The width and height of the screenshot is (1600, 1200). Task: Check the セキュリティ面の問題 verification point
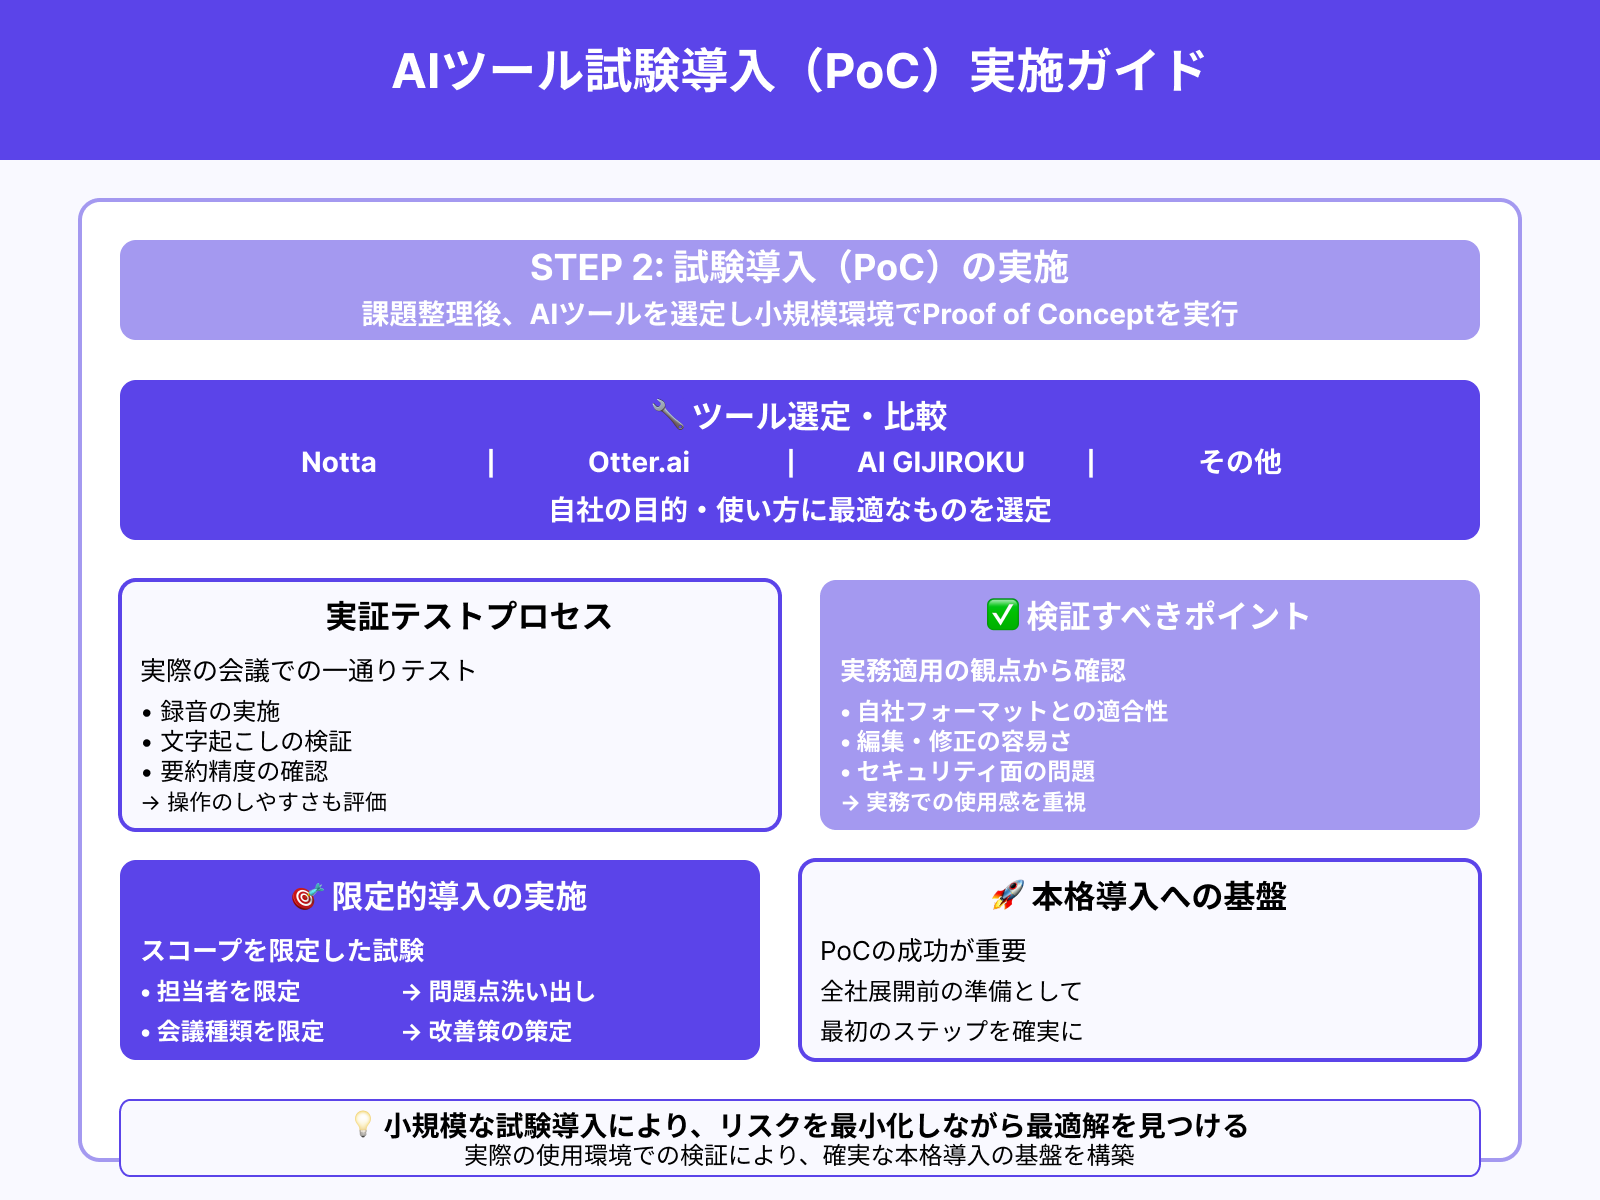tap(975, 771)
